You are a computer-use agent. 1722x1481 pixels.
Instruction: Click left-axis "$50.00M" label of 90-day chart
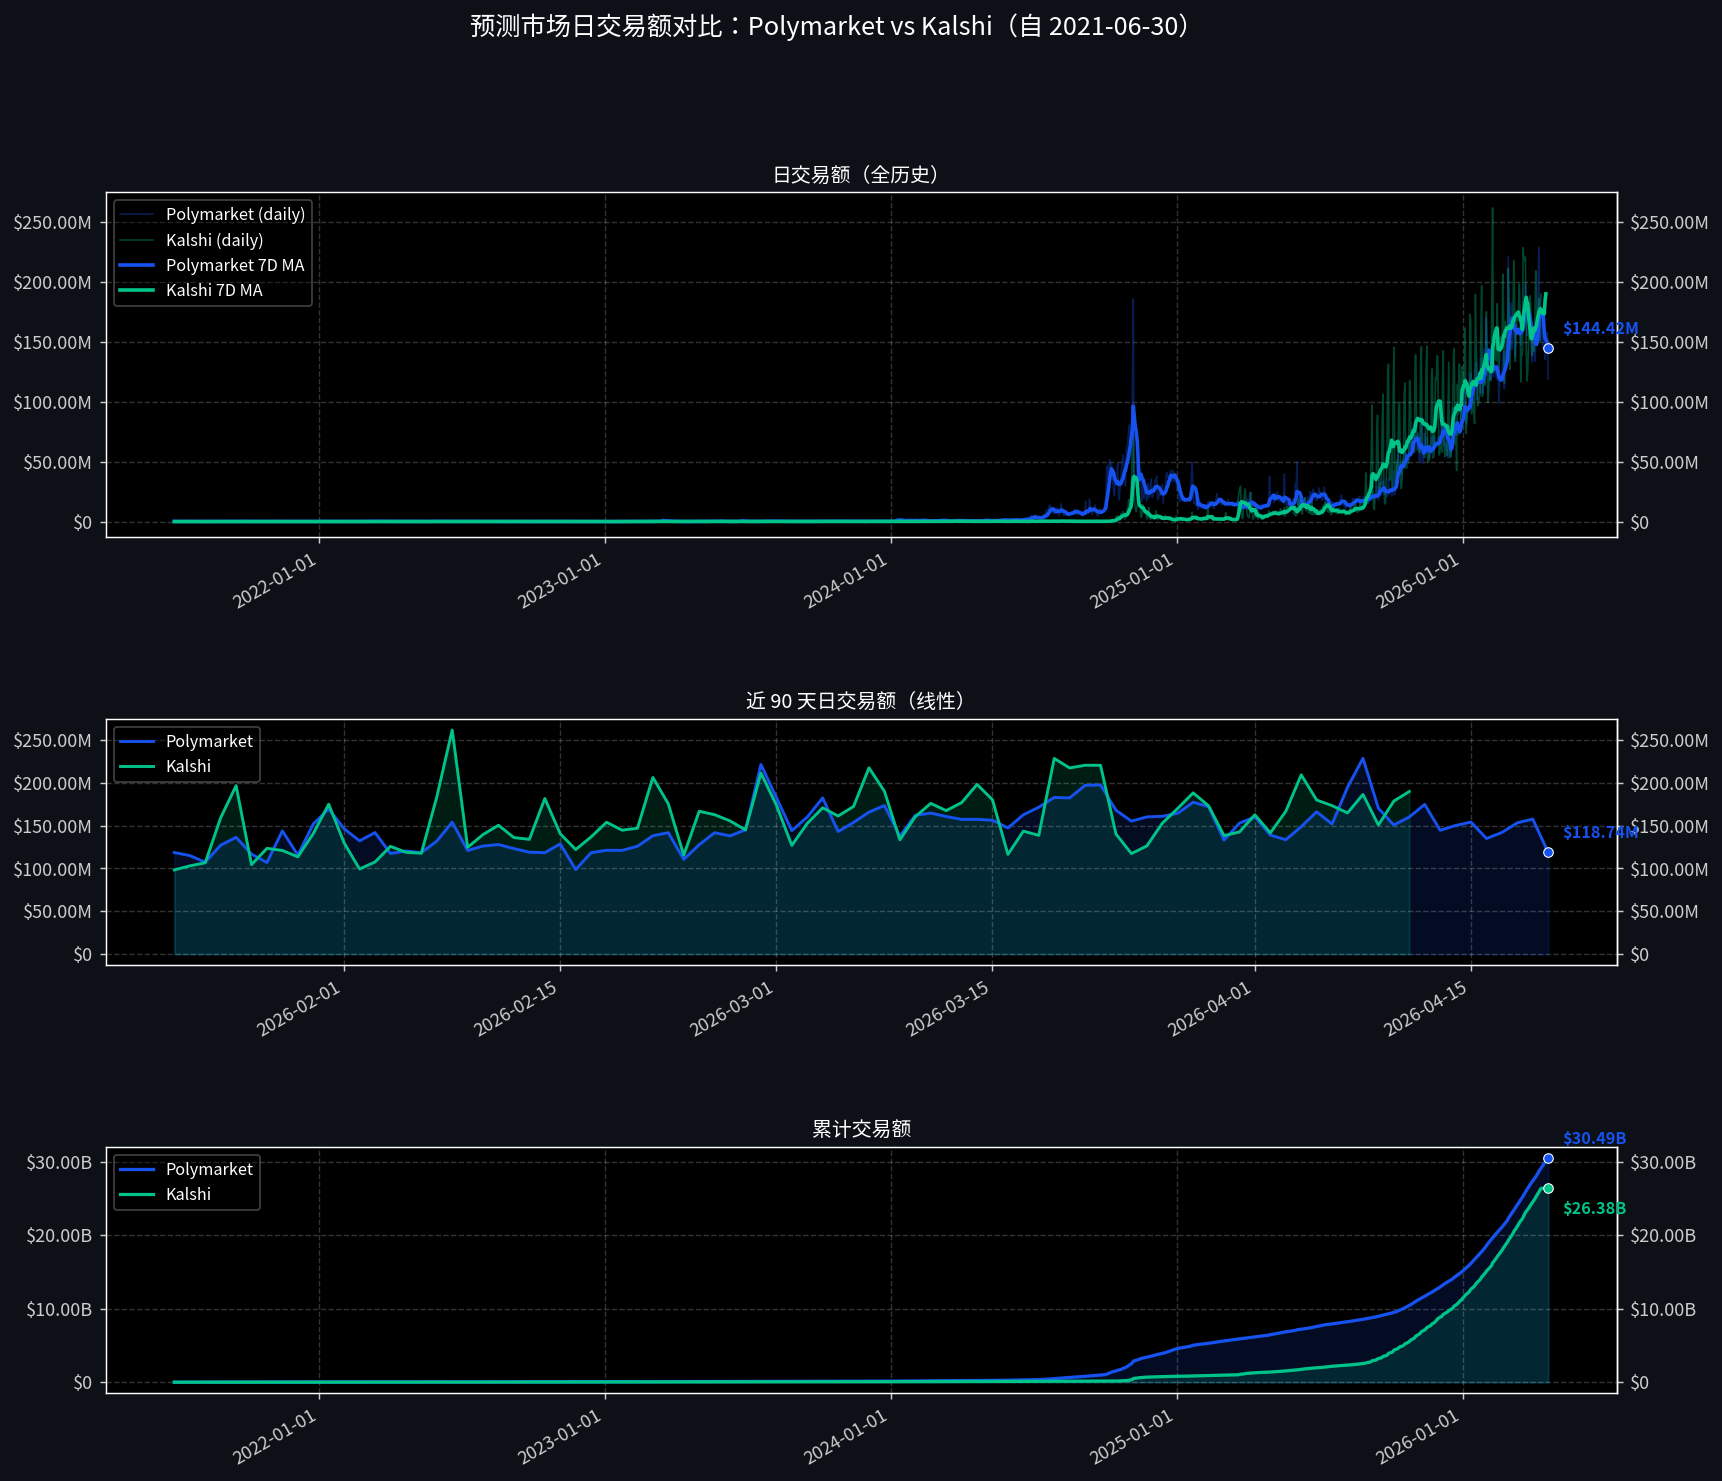[58, 912]
